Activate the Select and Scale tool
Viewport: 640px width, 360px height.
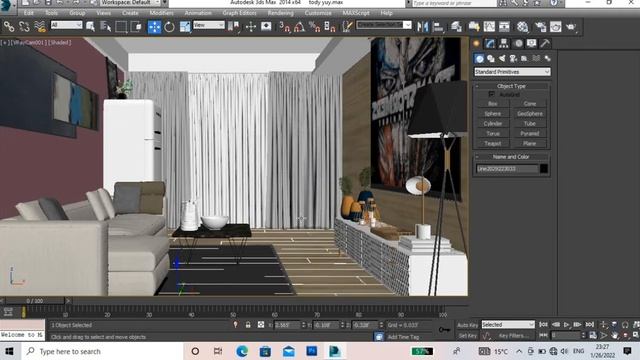point(184,27)
